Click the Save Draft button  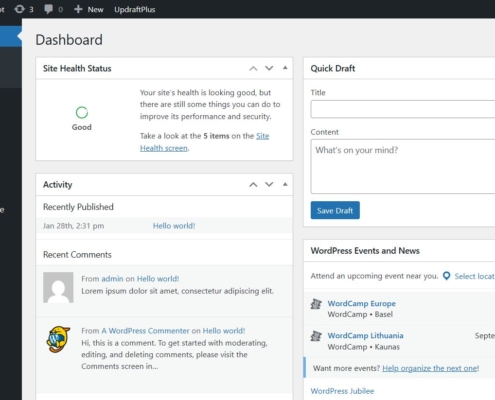(x=335, y=210)
